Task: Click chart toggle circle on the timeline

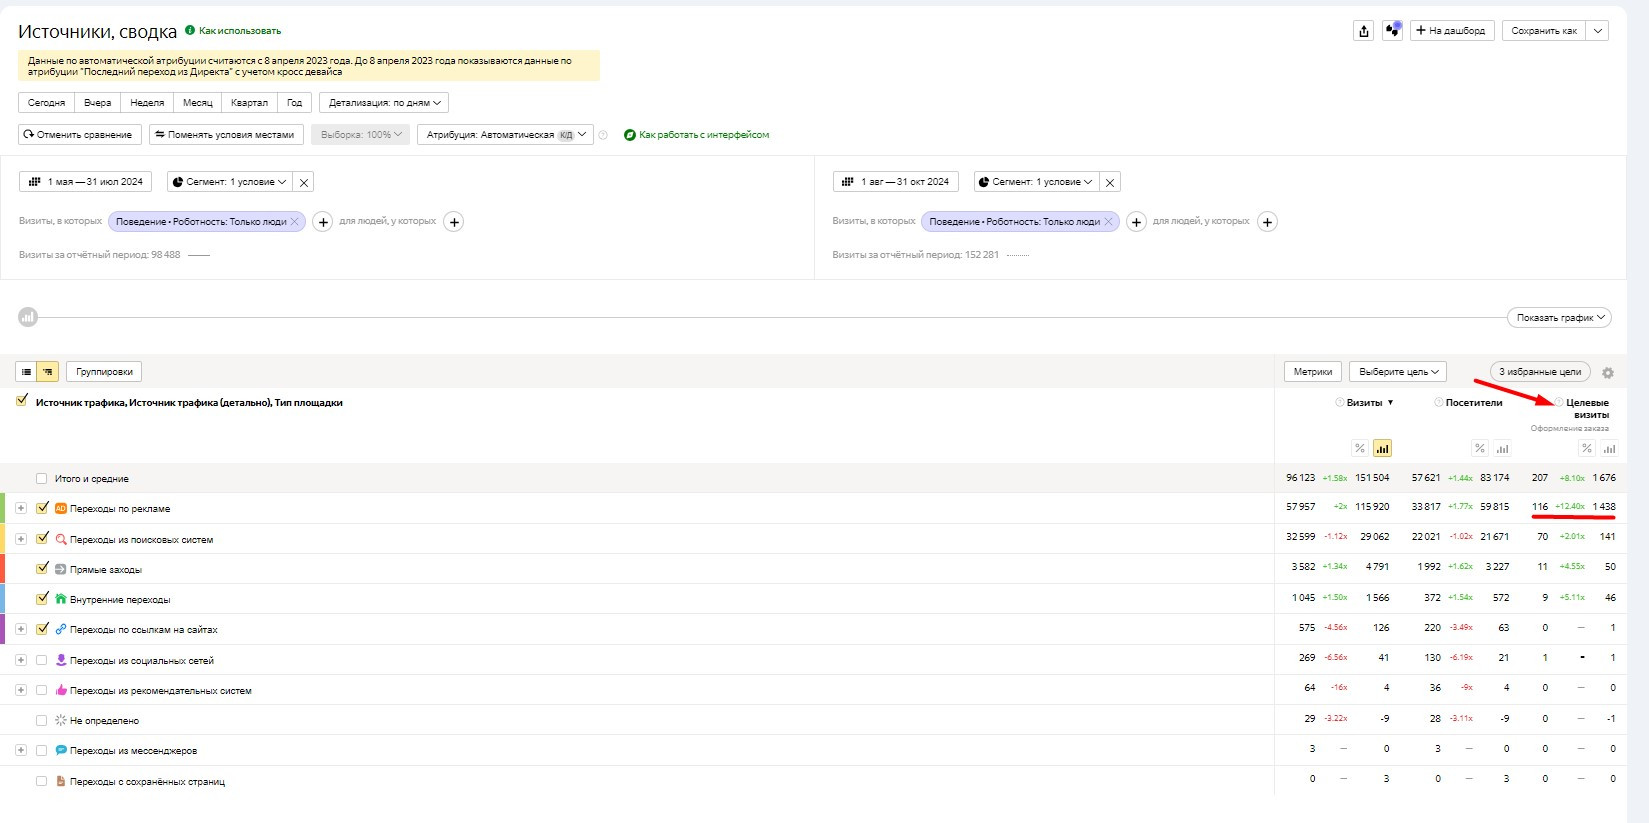Action: click(28, 317)
